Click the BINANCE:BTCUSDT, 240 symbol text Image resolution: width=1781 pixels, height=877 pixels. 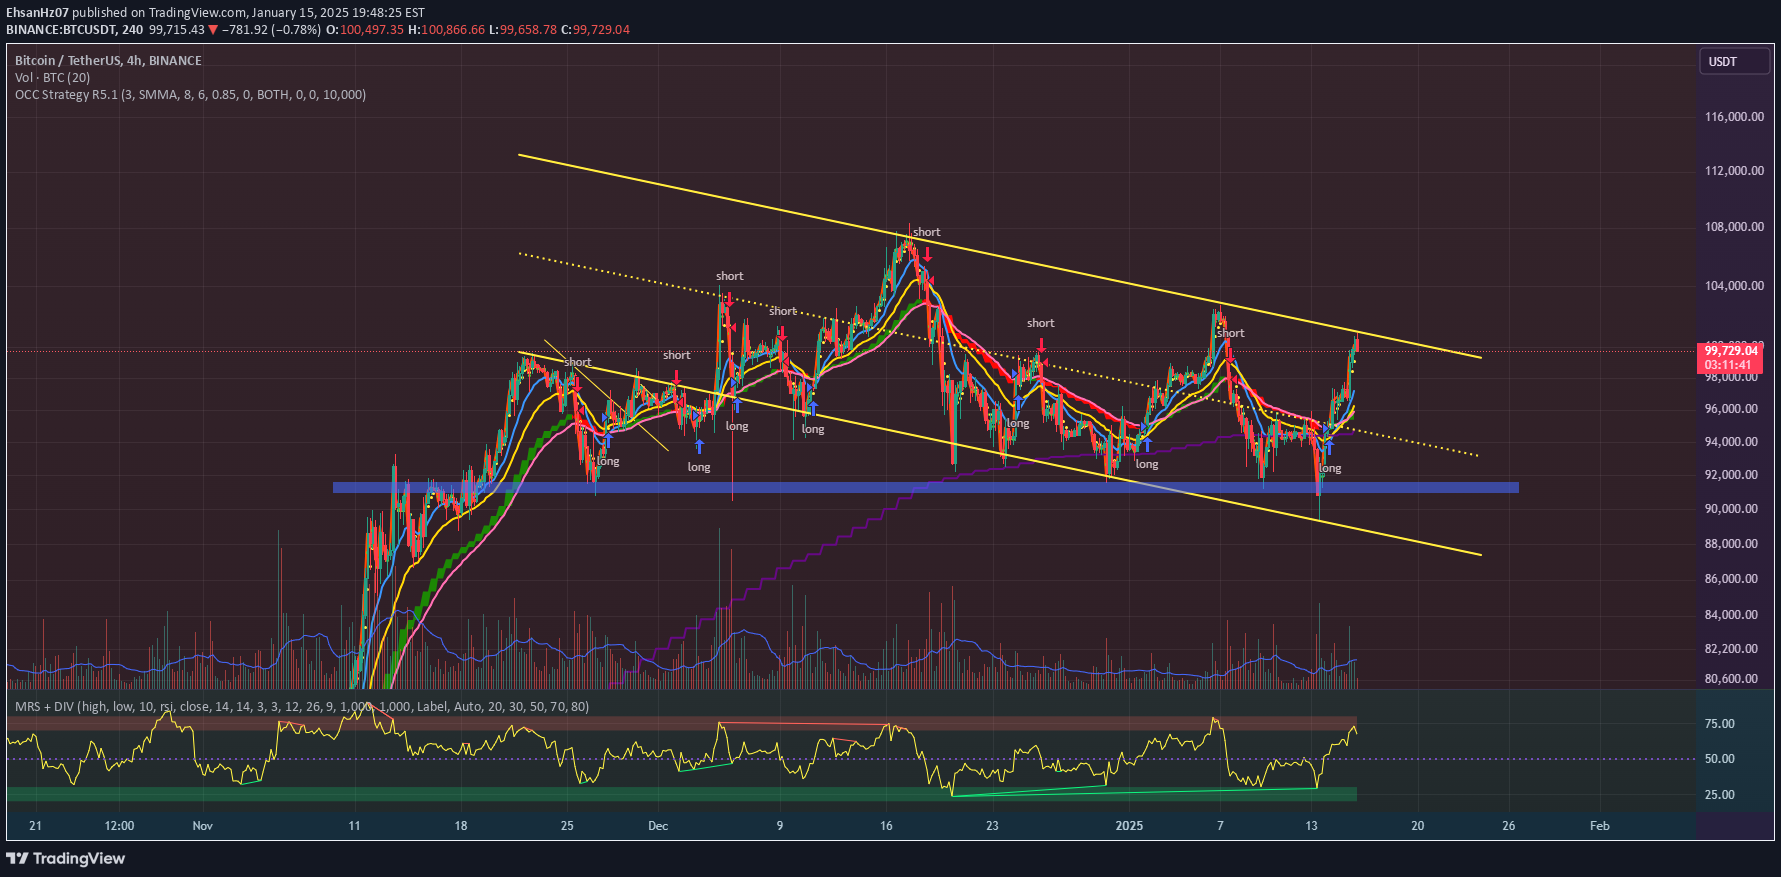point(74,30)
